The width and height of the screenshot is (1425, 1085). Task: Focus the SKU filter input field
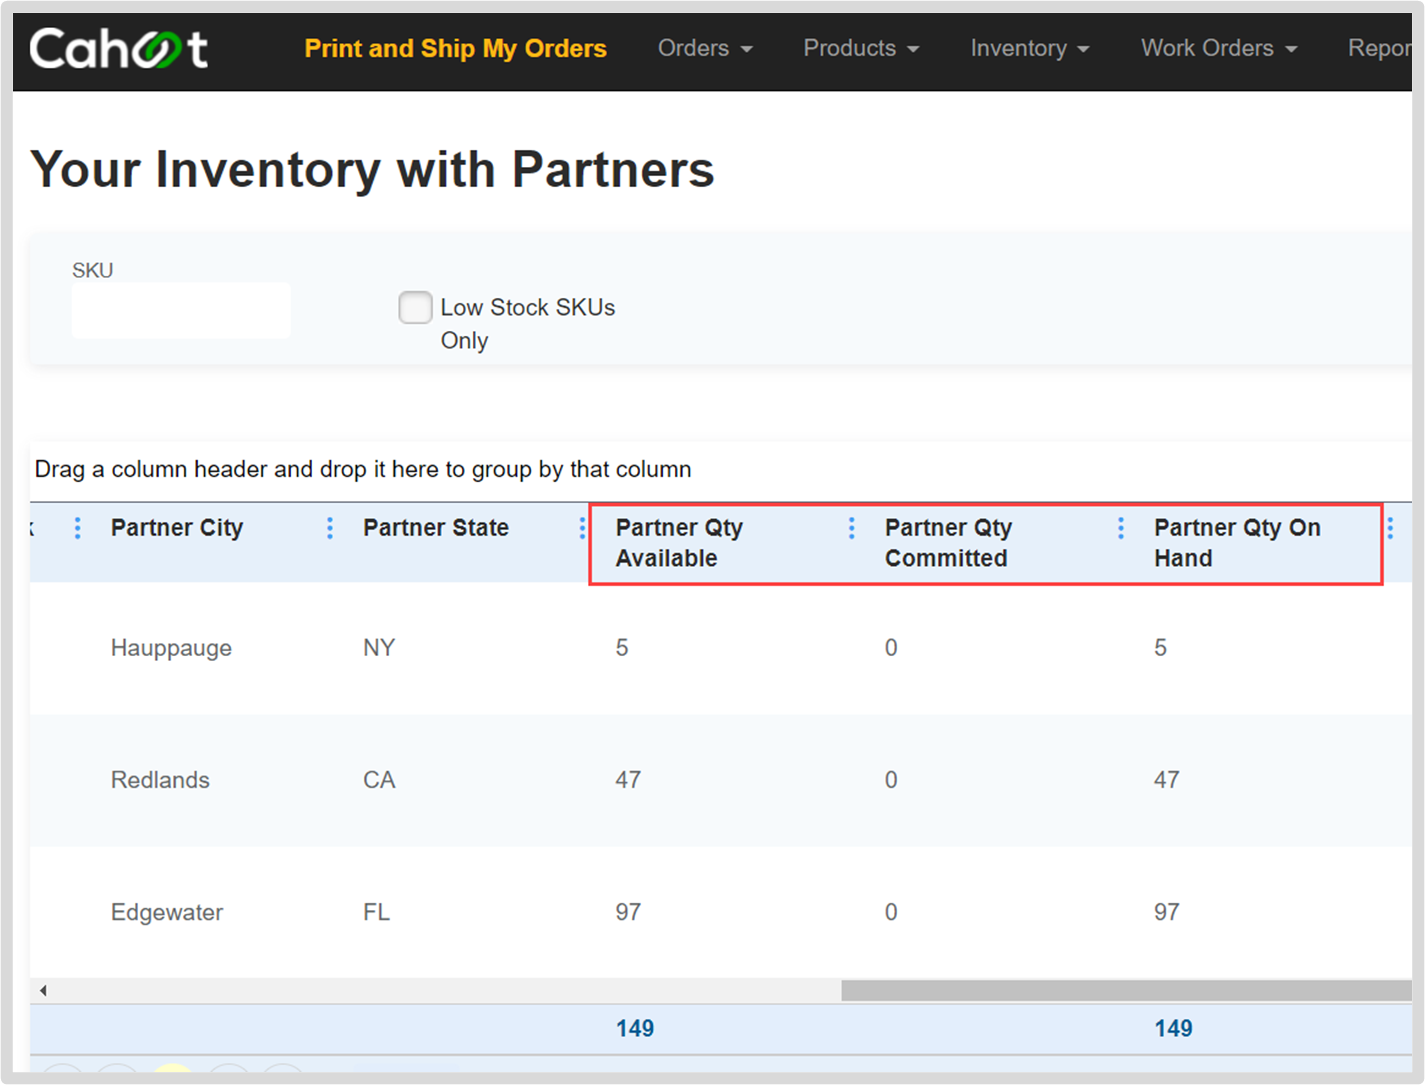click(x=181, y=310)
